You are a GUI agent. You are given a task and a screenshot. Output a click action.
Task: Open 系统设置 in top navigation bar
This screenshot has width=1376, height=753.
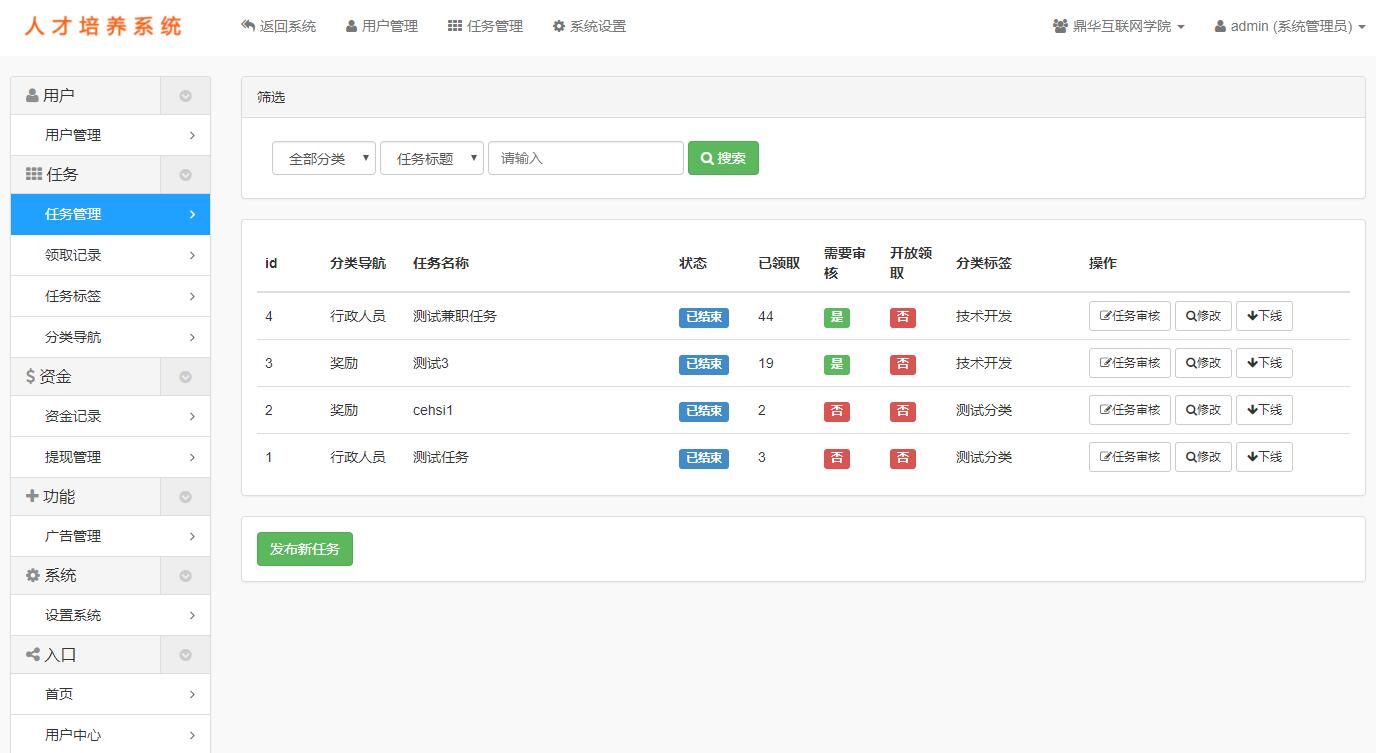[589, 26]
